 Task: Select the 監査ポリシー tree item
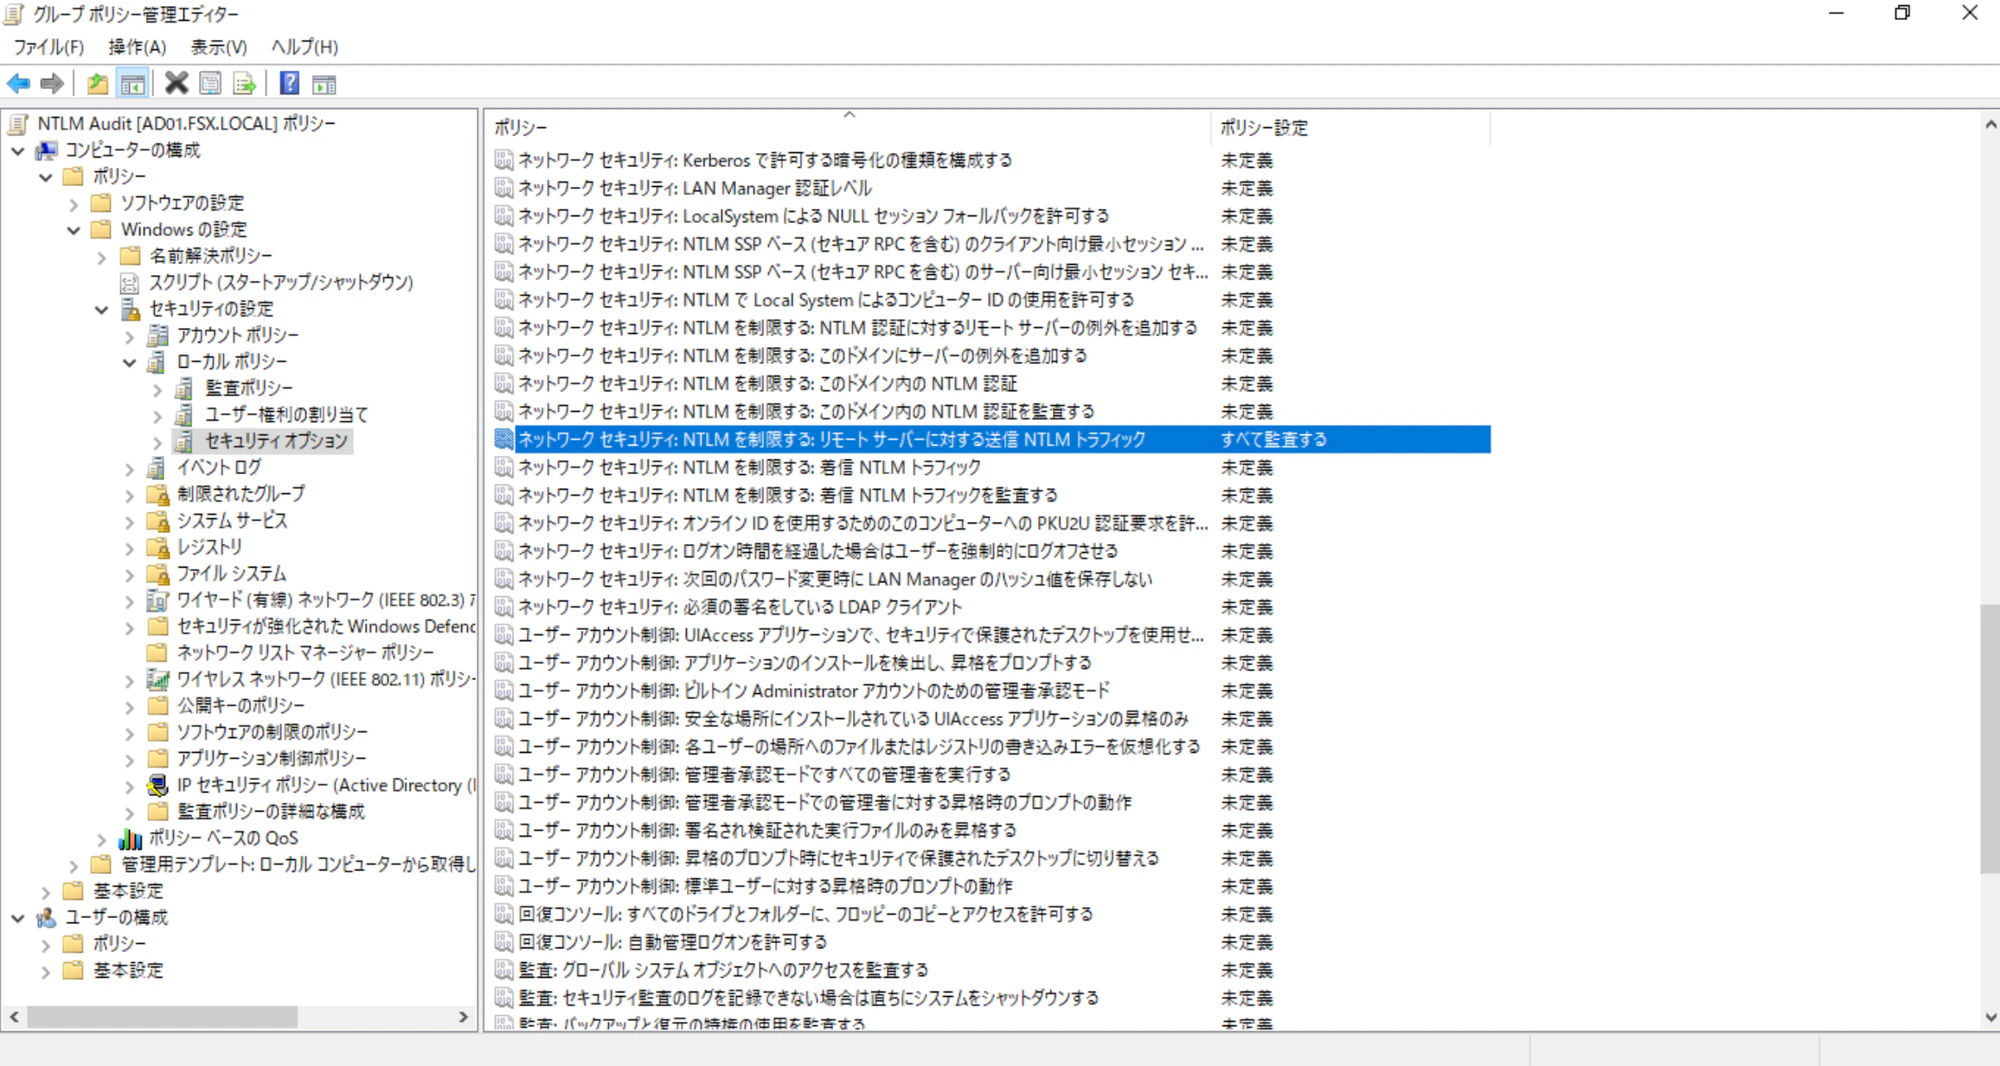click(249, 388)
